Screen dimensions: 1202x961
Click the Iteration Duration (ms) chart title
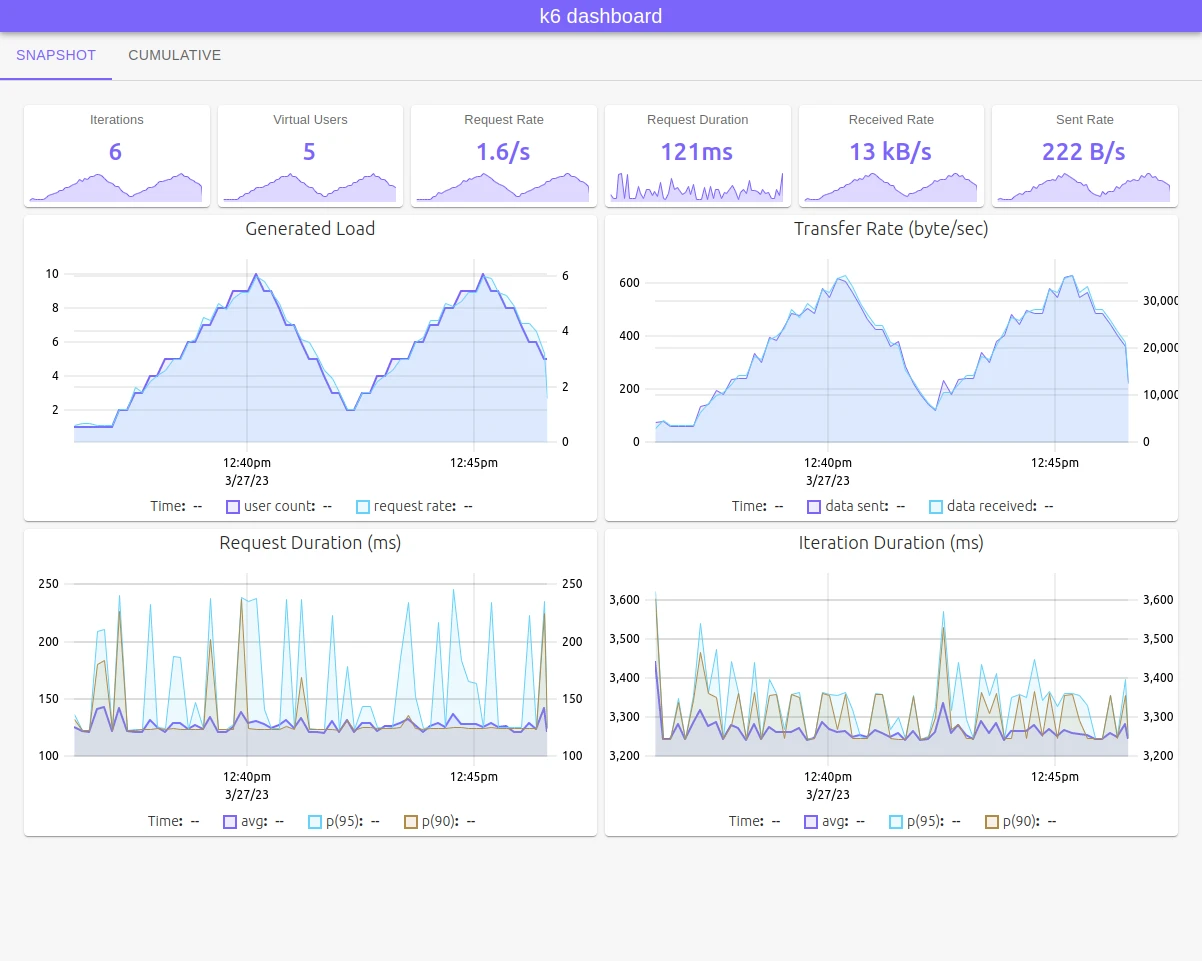point(891,543)
